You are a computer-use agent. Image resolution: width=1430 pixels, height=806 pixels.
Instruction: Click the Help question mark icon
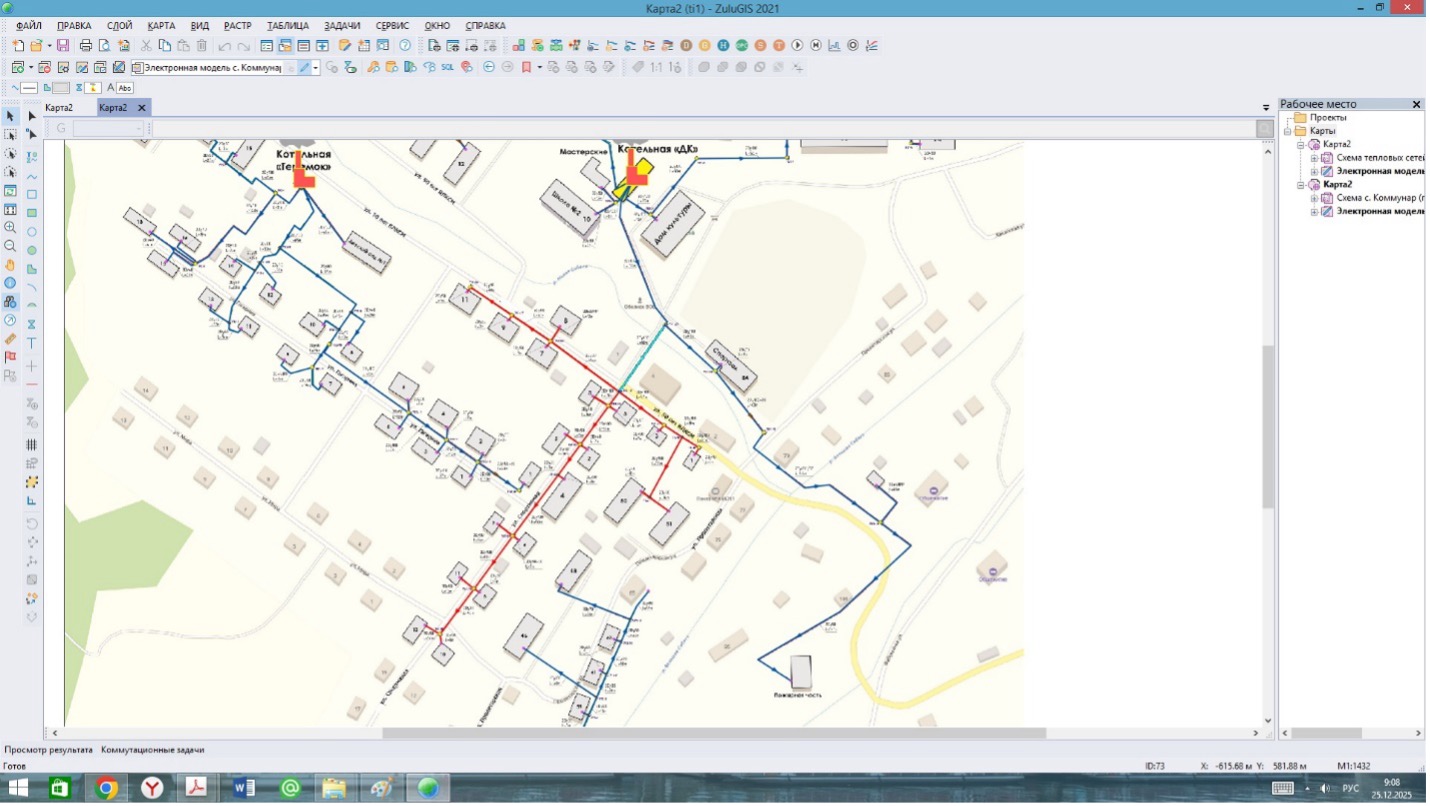405,45
